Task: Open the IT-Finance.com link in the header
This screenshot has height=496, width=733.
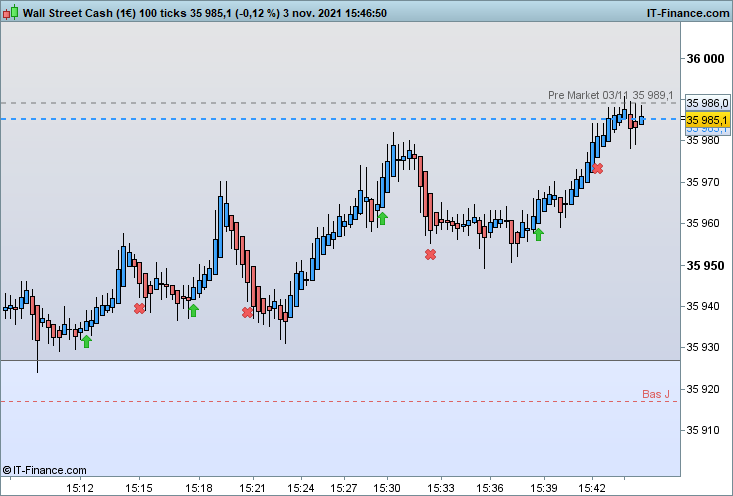Action: (688, 13)
